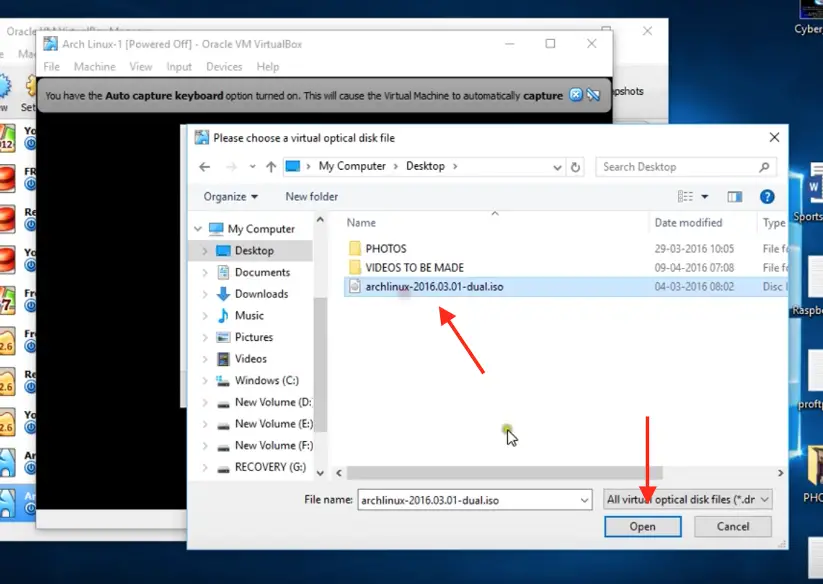Select the RECOVERY (G:) drive
This screenshot has height=584, width=823.
tap(270, 467)
